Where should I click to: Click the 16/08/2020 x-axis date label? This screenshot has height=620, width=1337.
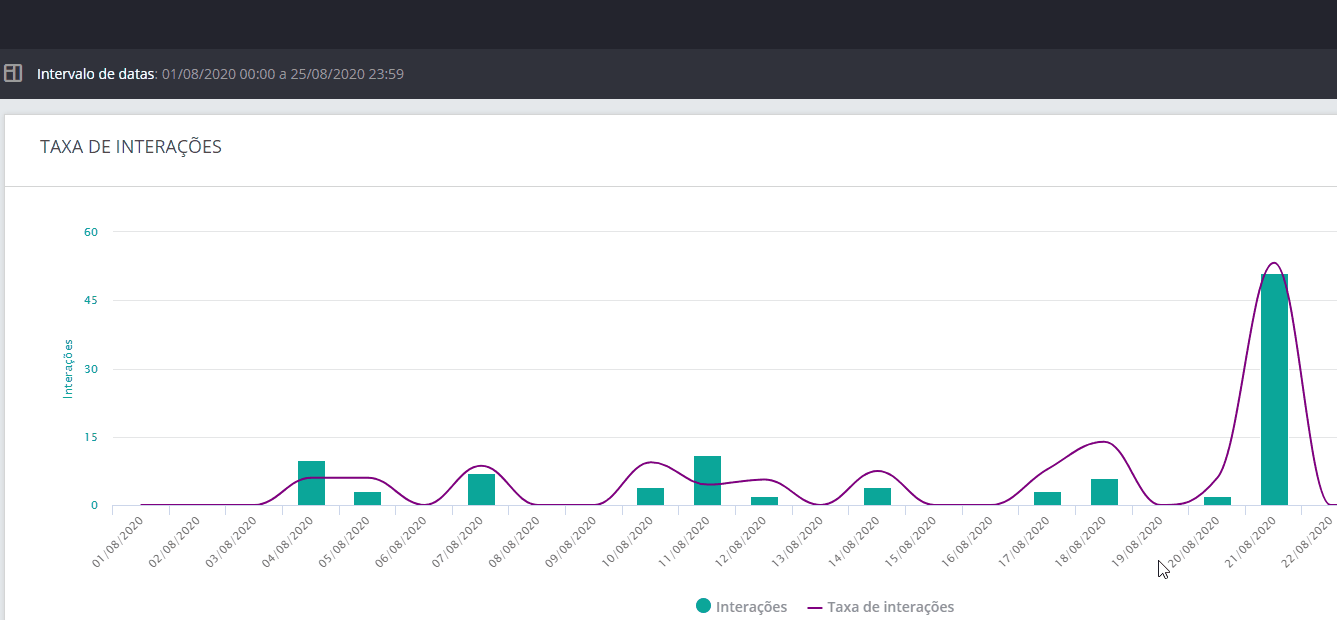pos(968,541)
